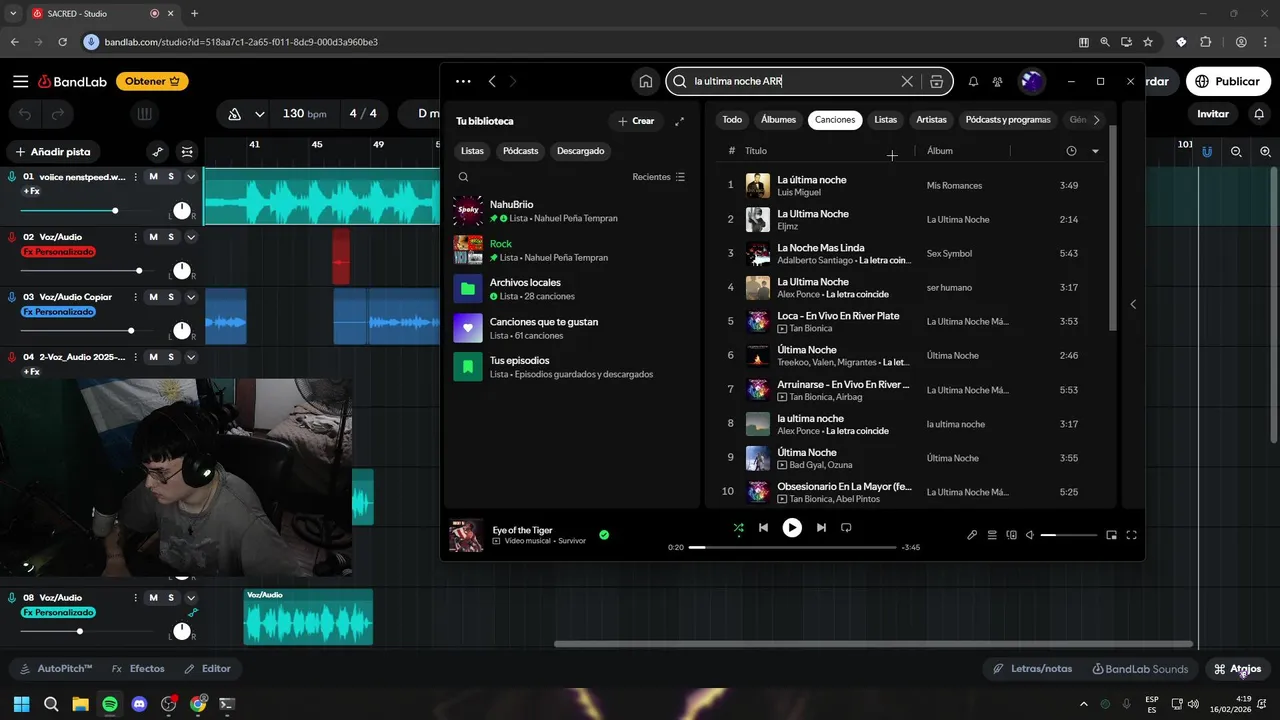Click Spotify home icon
1280x720 pixels.
(x=646, y=82)
